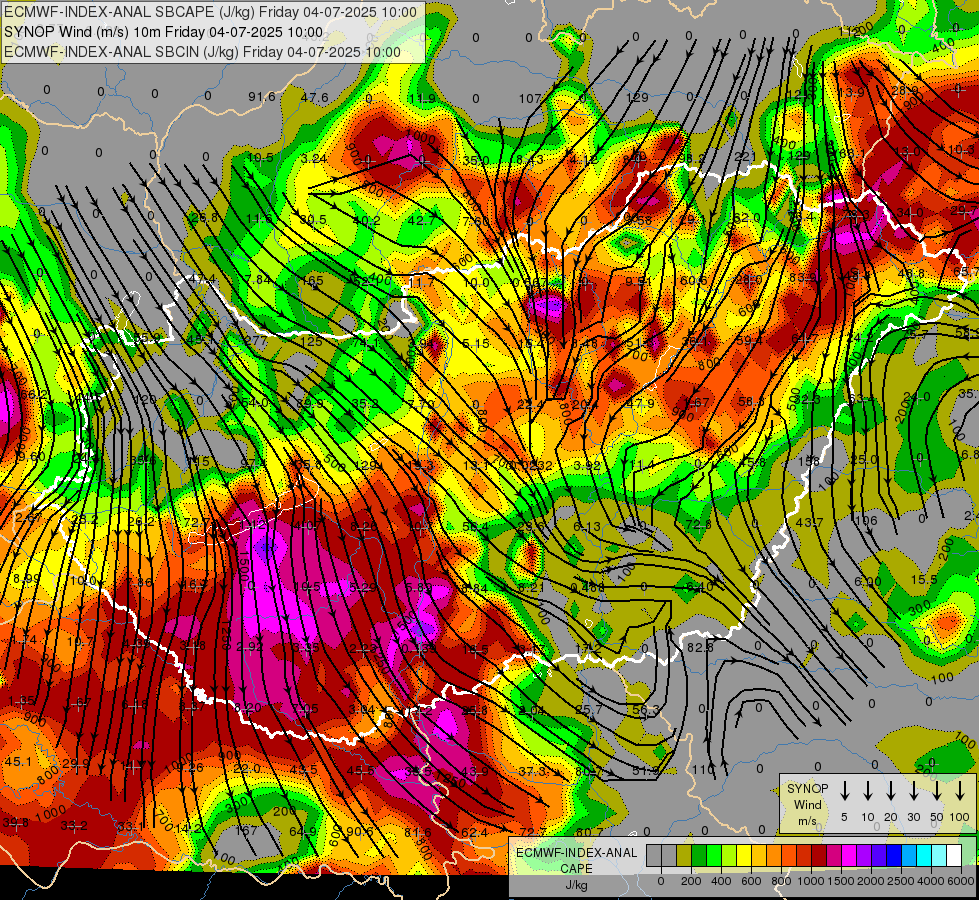This screenshot has width=979, height=900.
Task: Select the pale light-cyan CAPE legend swatch
Action: click(x=939, y=856)
